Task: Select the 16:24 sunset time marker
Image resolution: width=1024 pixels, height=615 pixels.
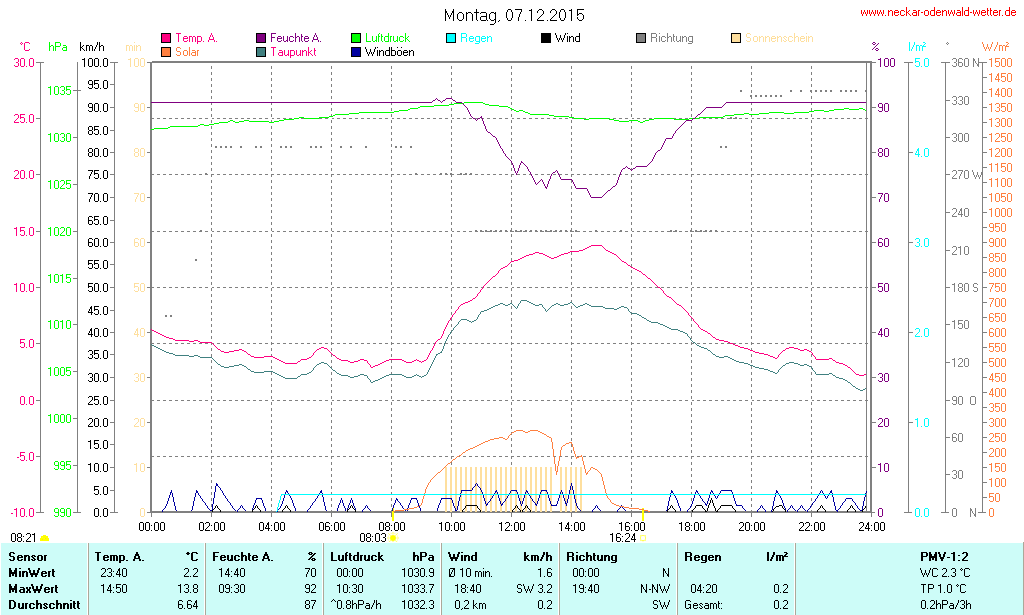Action: [x=622, y=537]
